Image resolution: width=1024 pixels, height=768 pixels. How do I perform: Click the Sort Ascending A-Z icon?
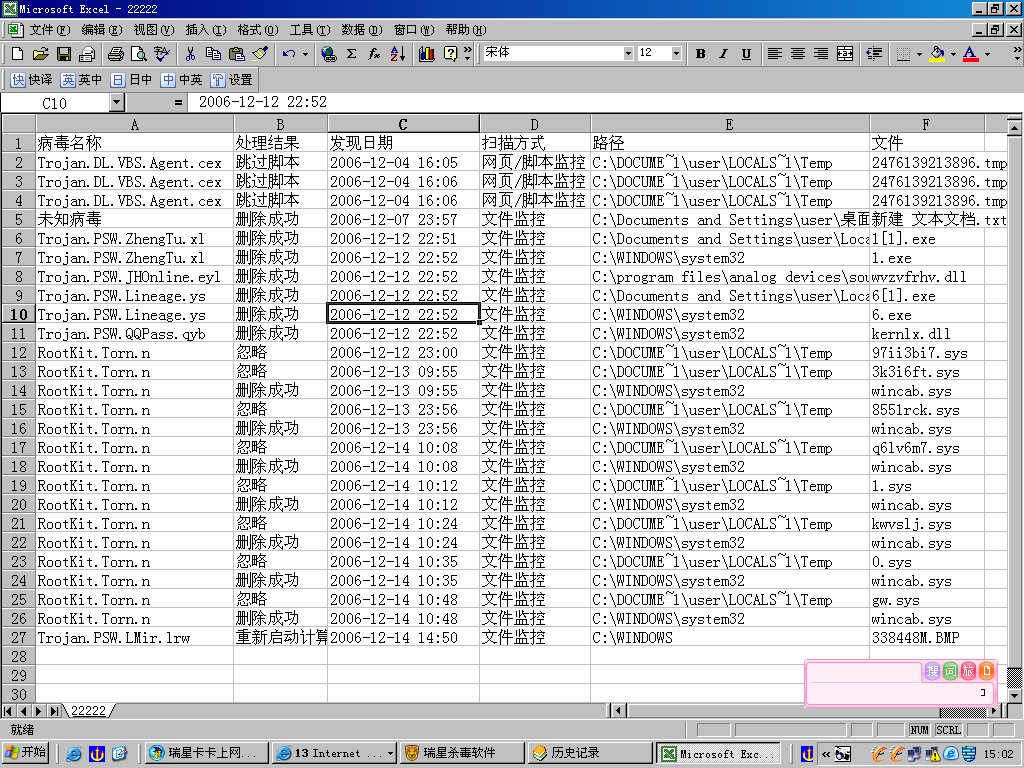click(397, 54)
